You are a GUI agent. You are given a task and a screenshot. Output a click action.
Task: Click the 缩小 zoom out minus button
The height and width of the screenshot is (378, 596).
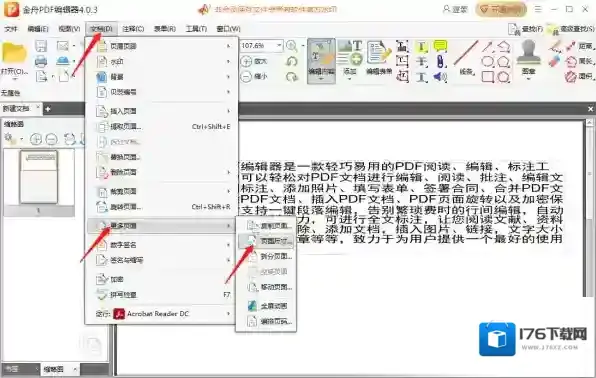(254, 76)
